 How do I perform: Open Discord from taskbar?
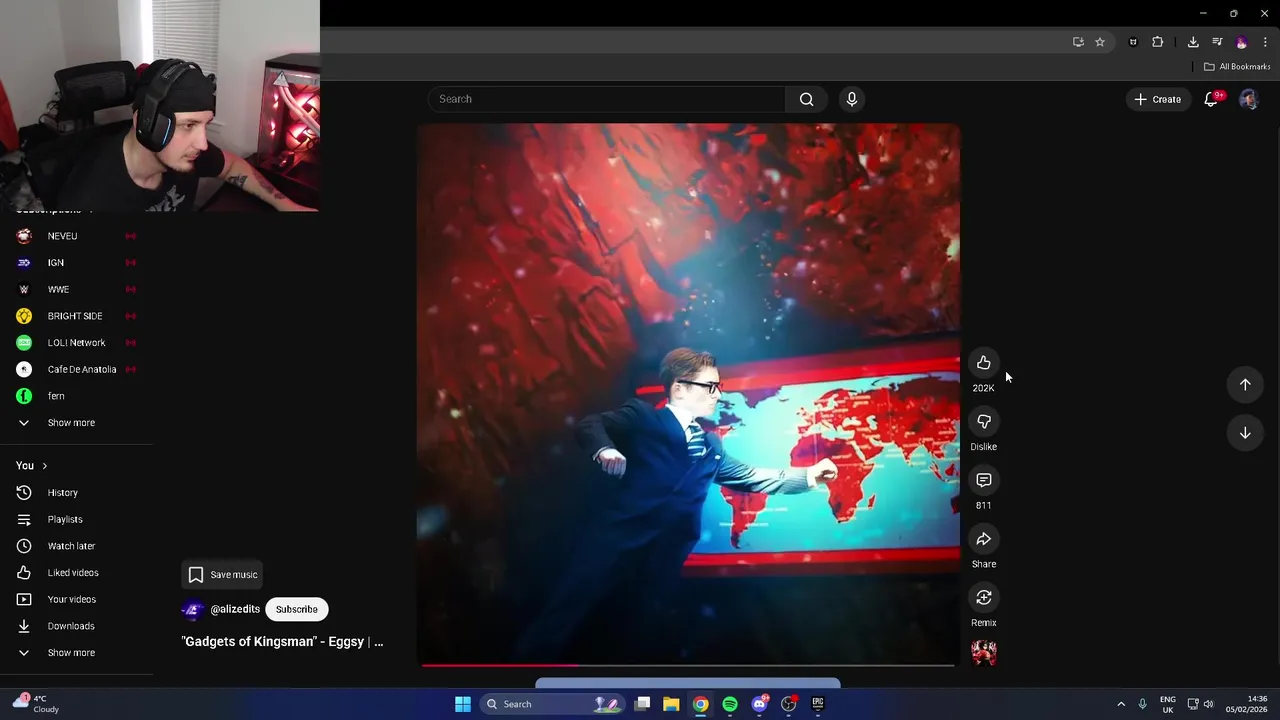(x=759, y=704)
